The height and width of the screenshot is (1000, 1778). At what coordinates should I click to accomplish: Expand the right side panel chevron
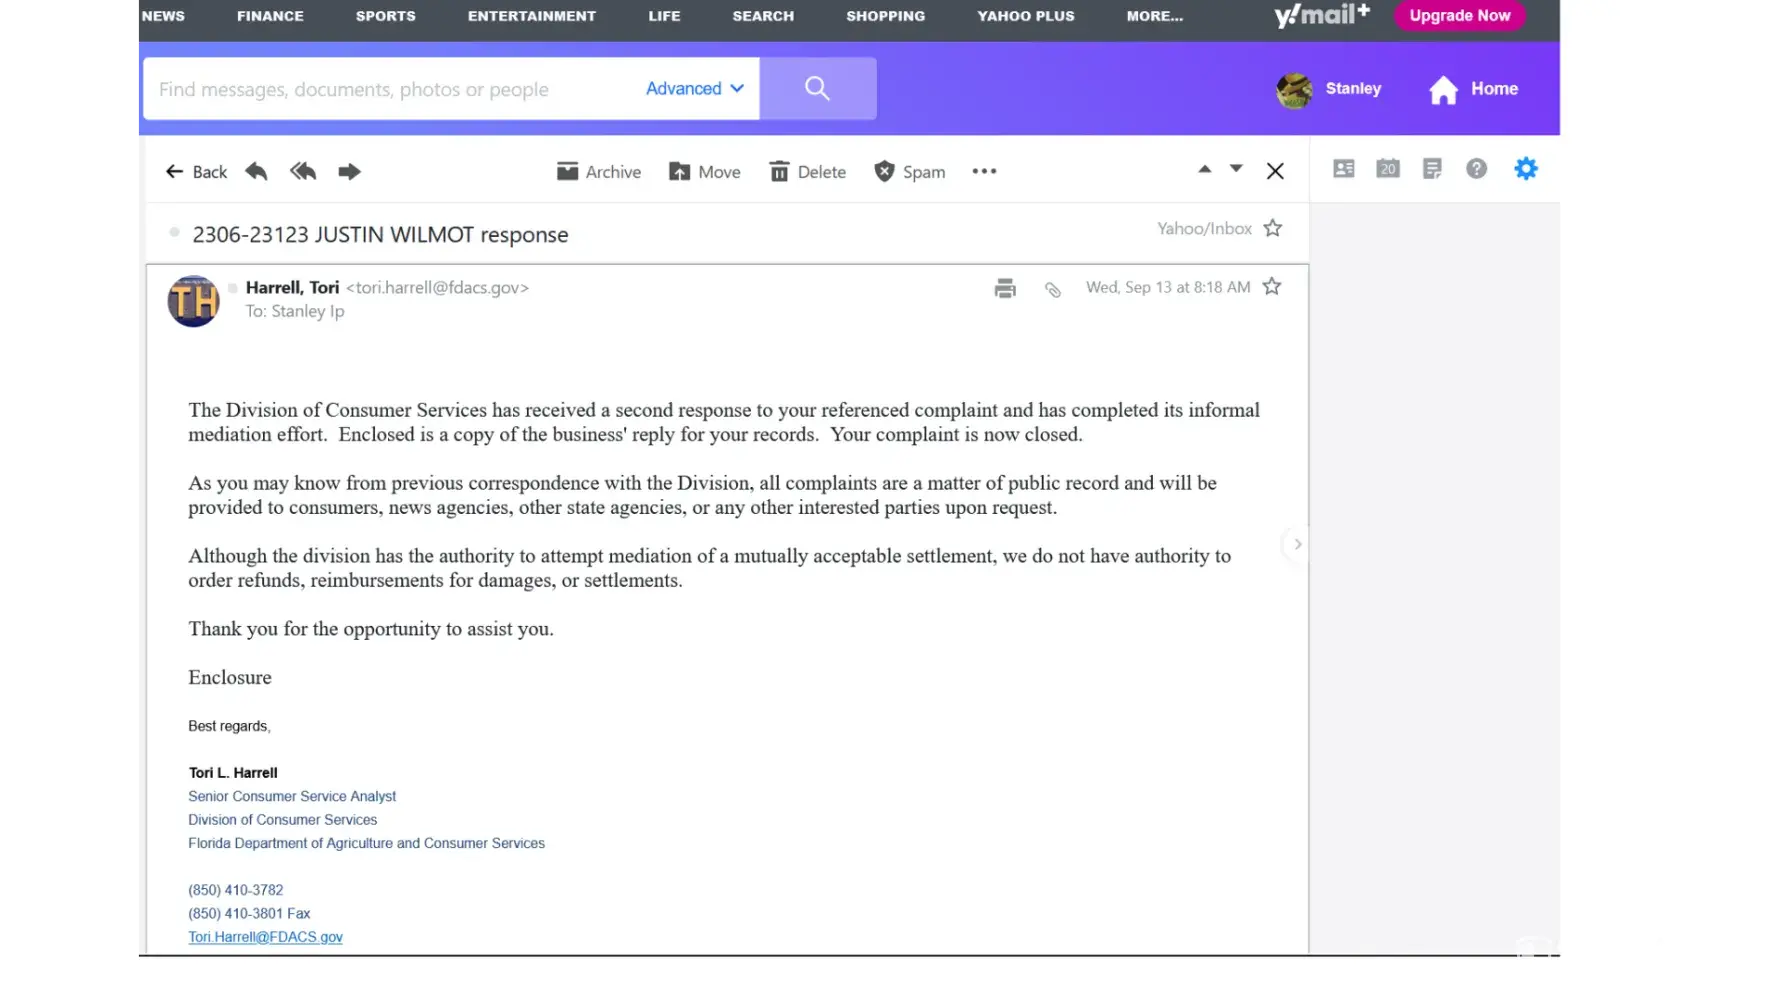point(1297,545)
